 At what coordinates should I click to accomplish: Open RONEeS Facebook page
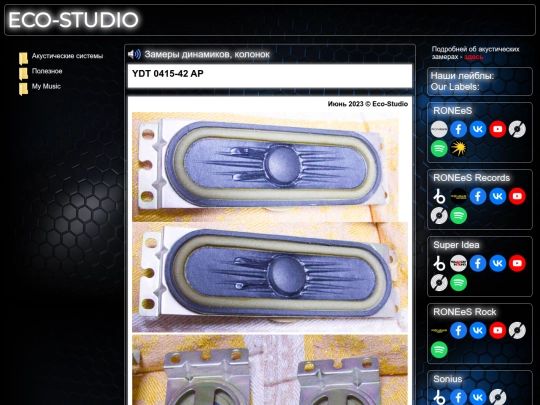tap(458, 129)
